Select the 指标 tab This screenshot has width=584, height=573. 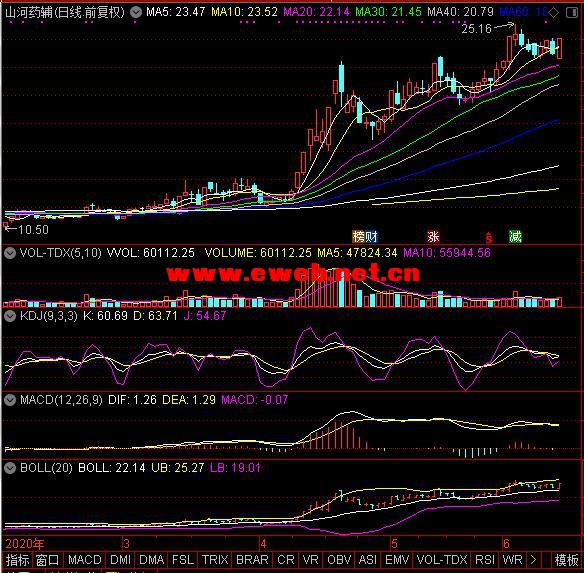point(17,560)
